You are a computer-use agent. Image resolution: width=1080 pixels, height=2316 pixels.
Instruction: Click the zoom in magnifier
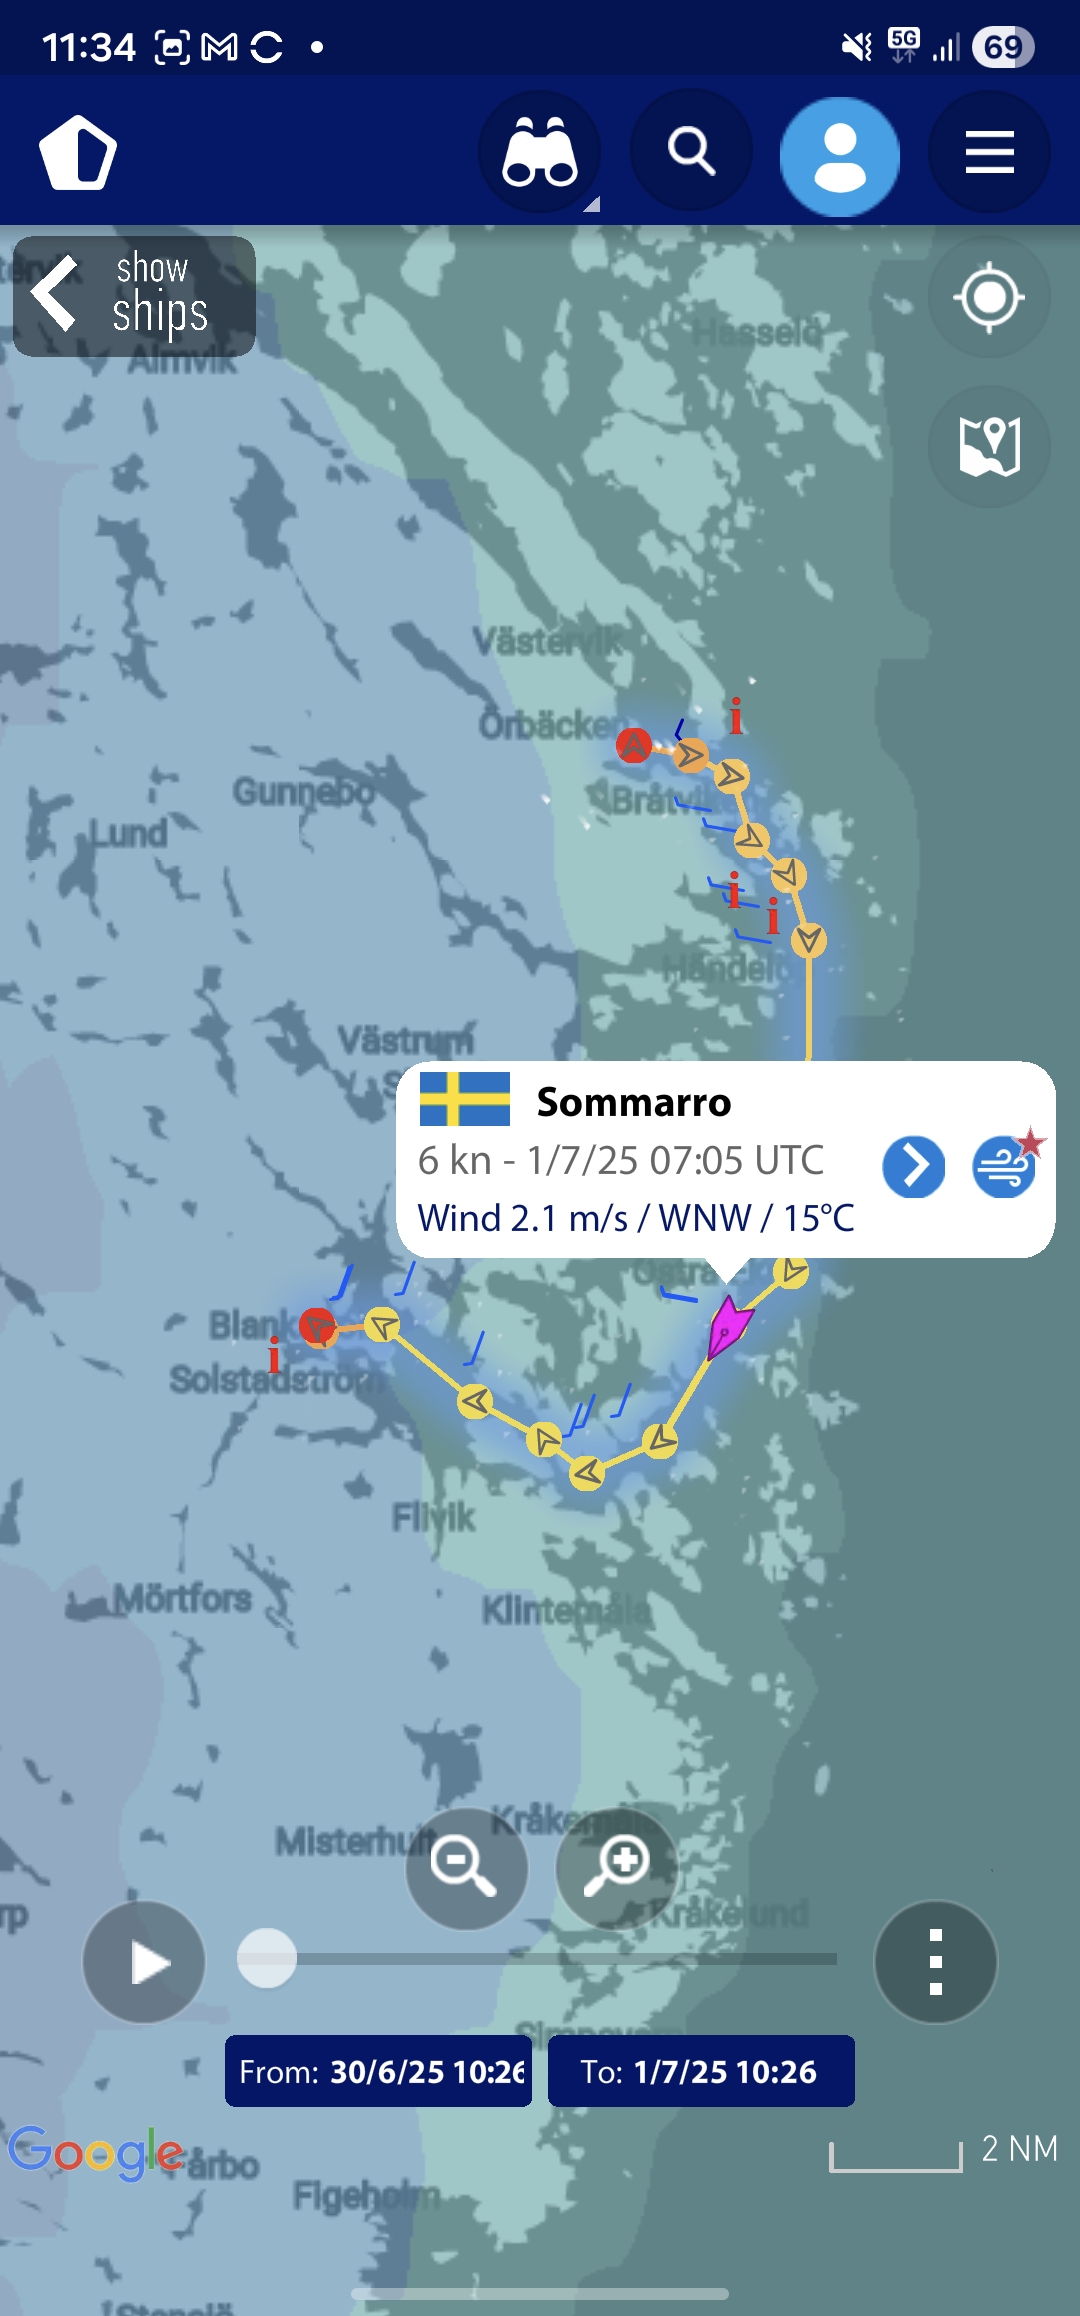[x=616, y=1868]
